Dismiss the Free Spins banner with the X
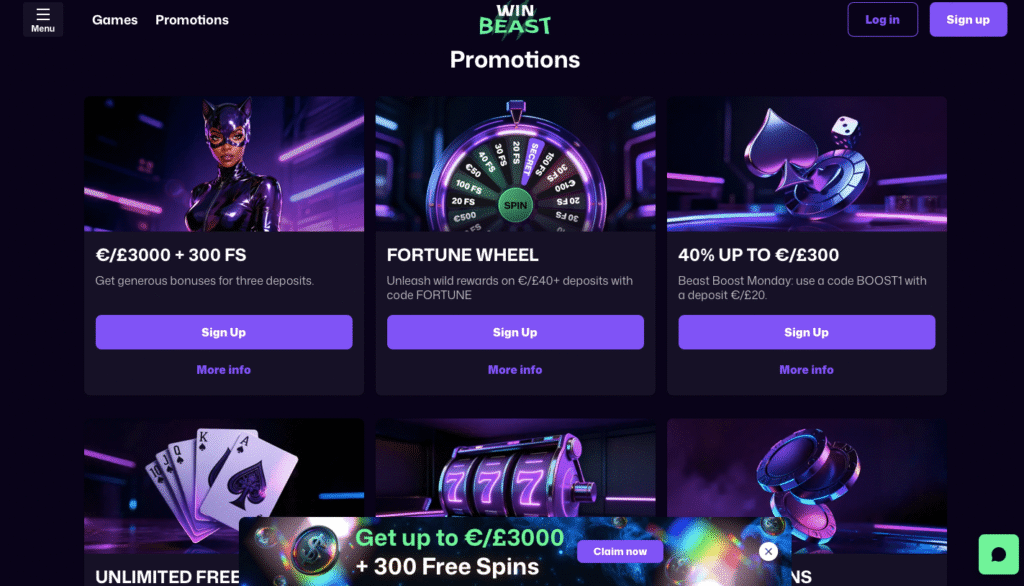Image resolution: width=1024 pixels, height=586 pixels. point(768,551)
